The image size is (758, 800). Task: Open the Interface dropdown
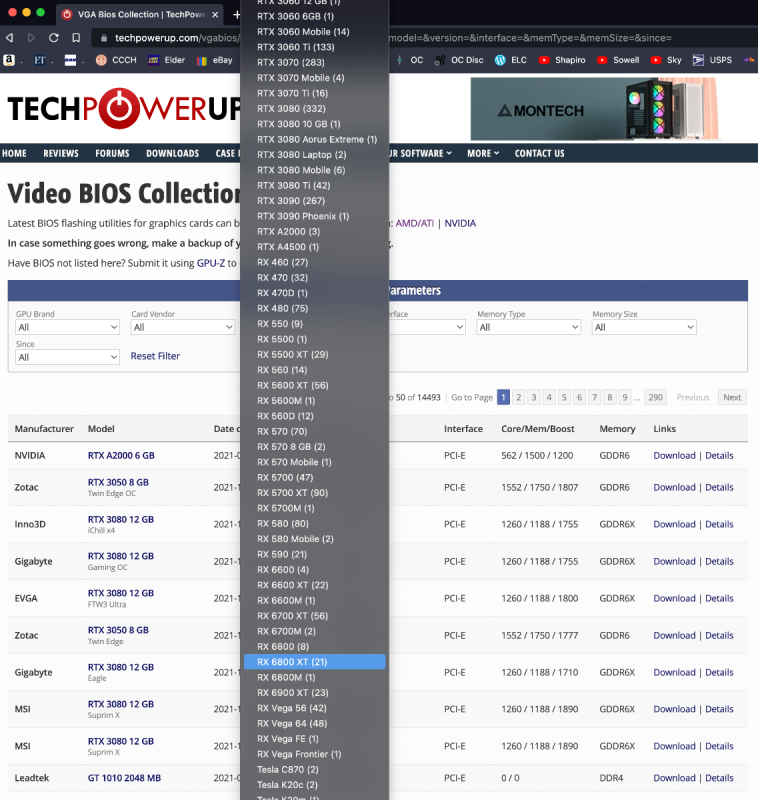click(x=427, y=327)
